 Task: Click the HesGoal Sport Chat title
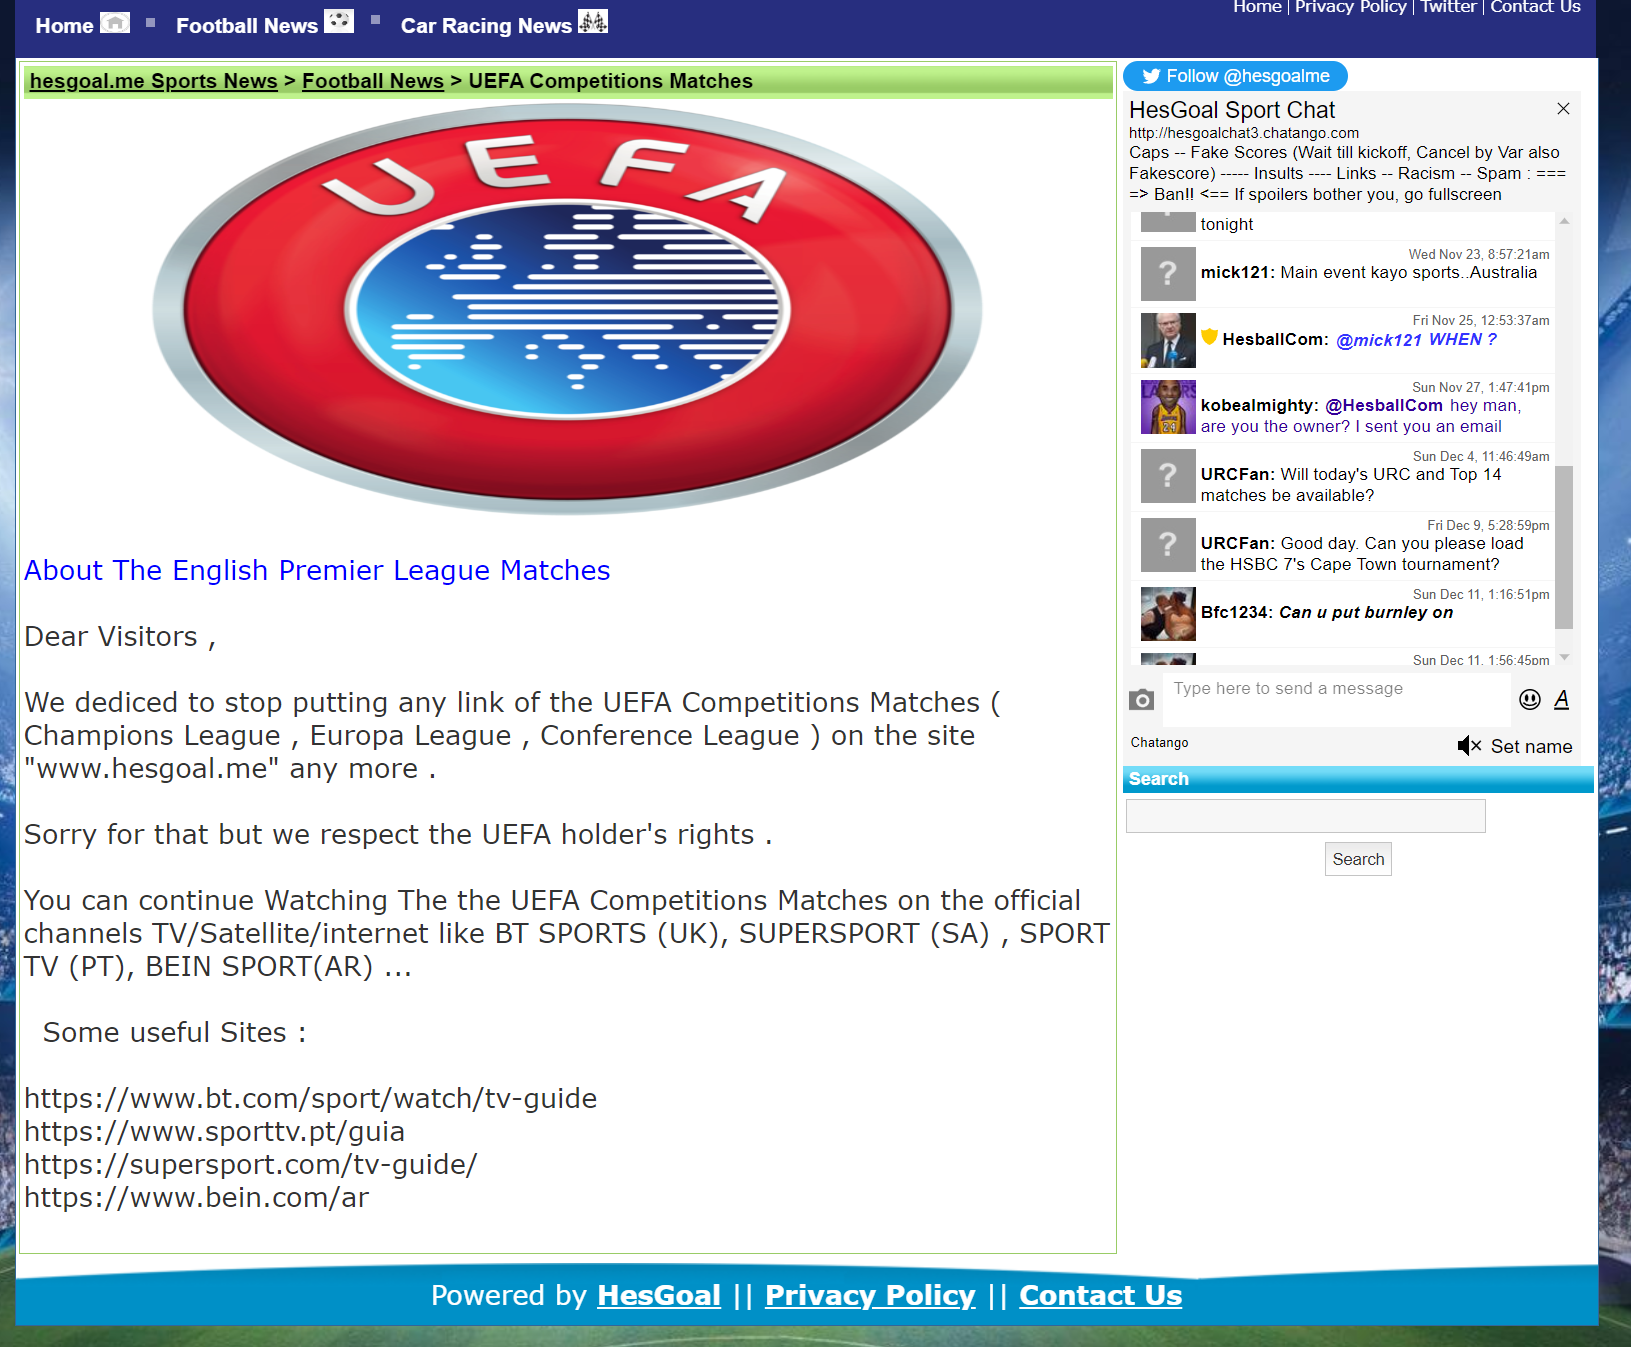point(1232,110)
